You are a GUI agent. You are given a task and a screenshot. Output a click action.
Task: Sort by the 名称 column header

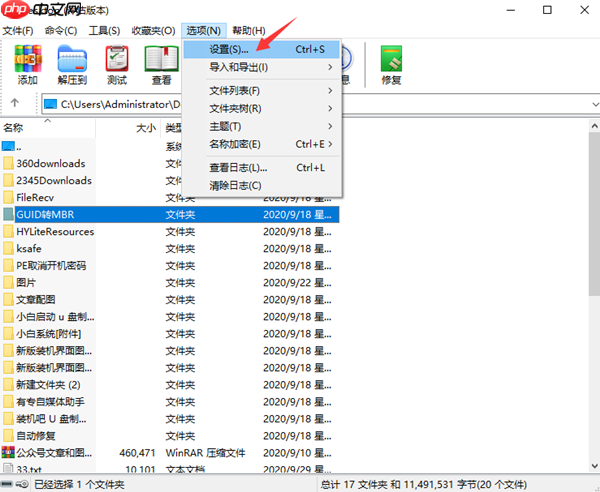[x=48, y=128]
